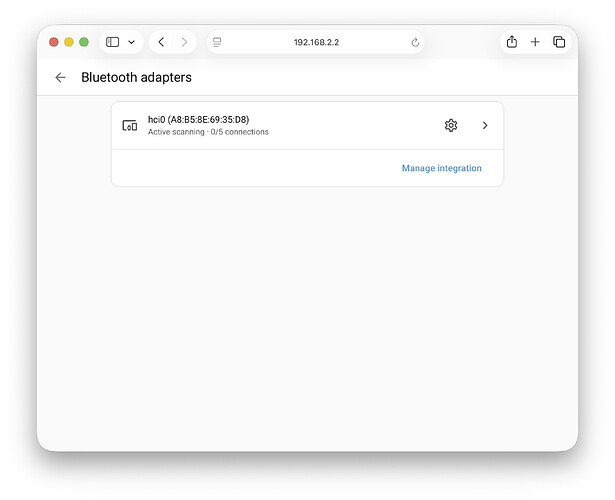Click the Manage integration link
Screen dimensions: 615x500
pyautogui.click(x=441, y=168)
